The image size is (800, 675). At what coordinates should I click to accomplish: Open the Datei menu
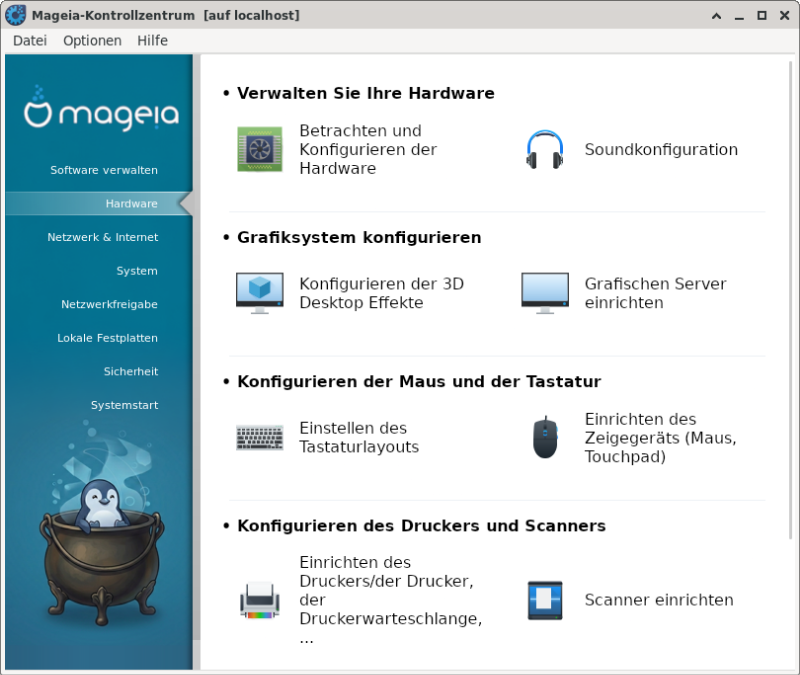click(30, 40)
